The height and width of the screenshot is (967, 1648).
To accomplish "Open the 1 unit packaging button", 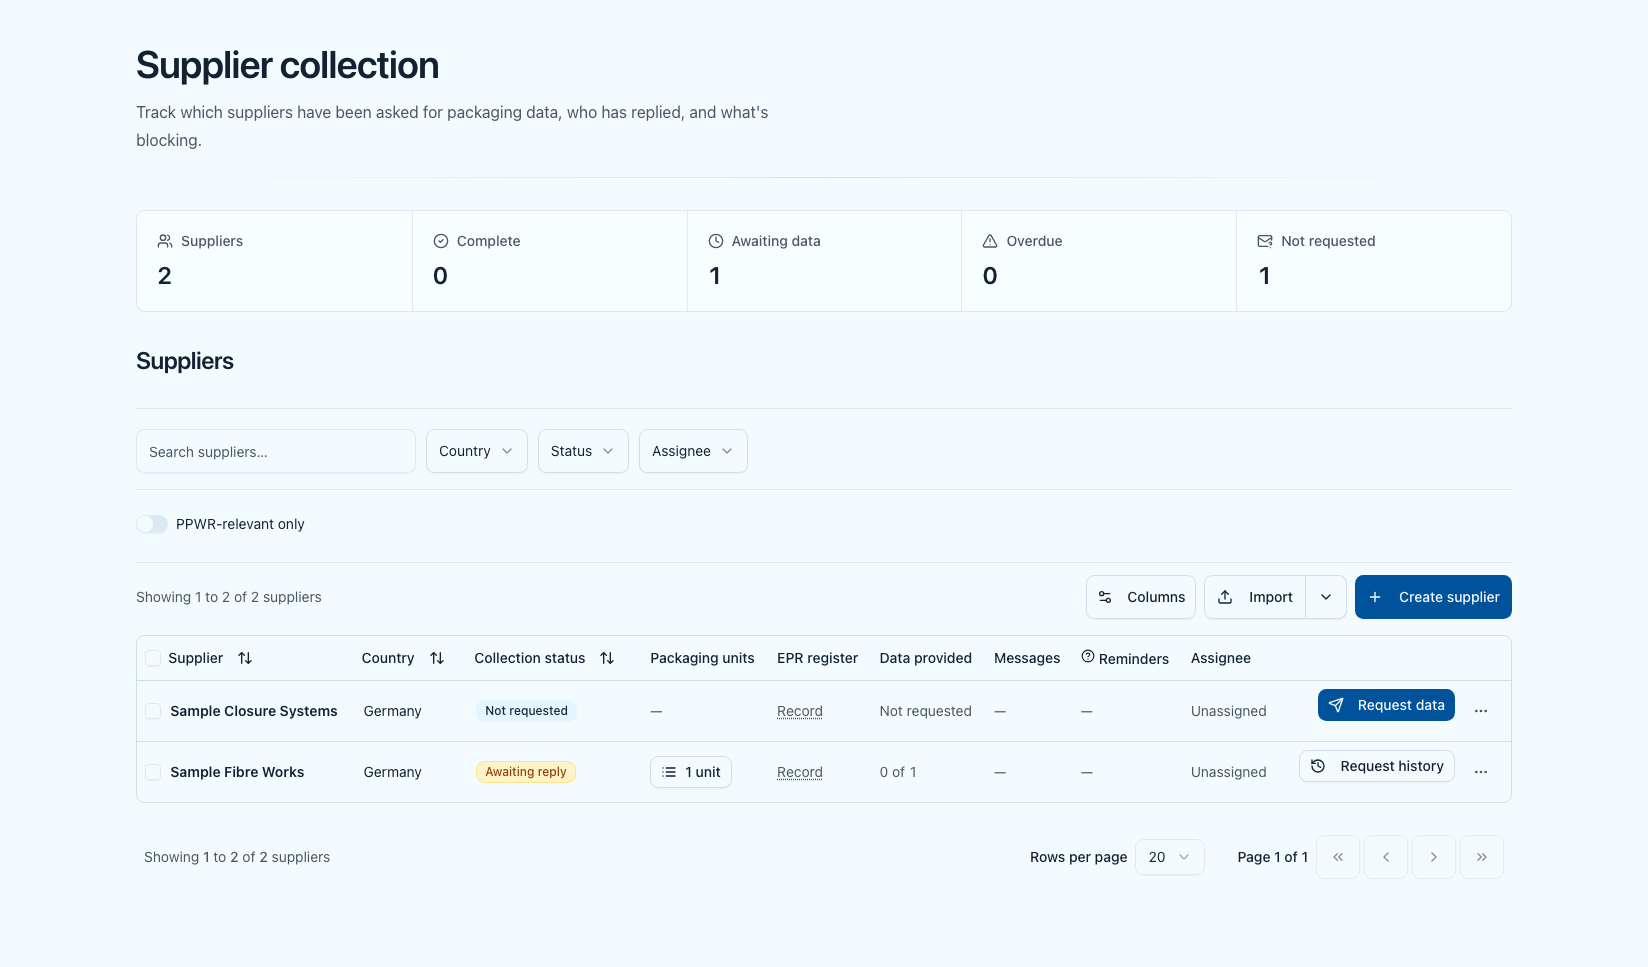I will [691, 772].
